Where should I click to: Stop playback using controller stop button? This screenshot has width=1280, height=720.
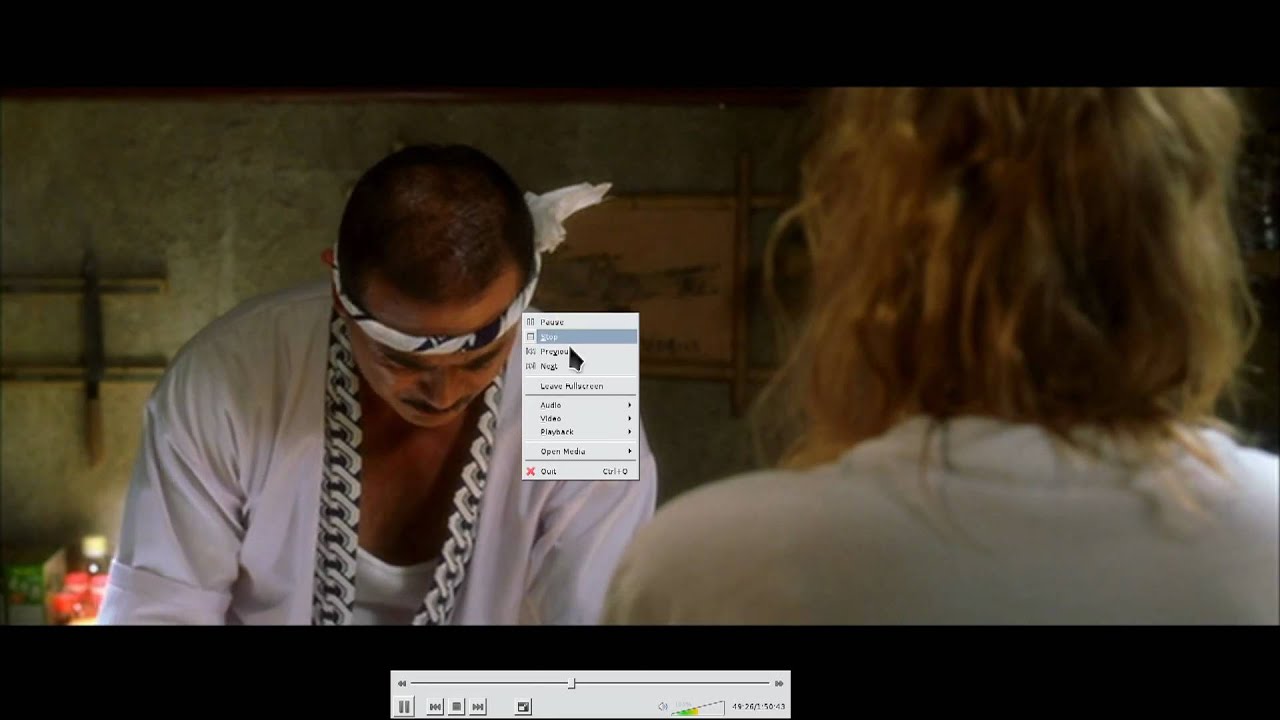click(457, 707)
